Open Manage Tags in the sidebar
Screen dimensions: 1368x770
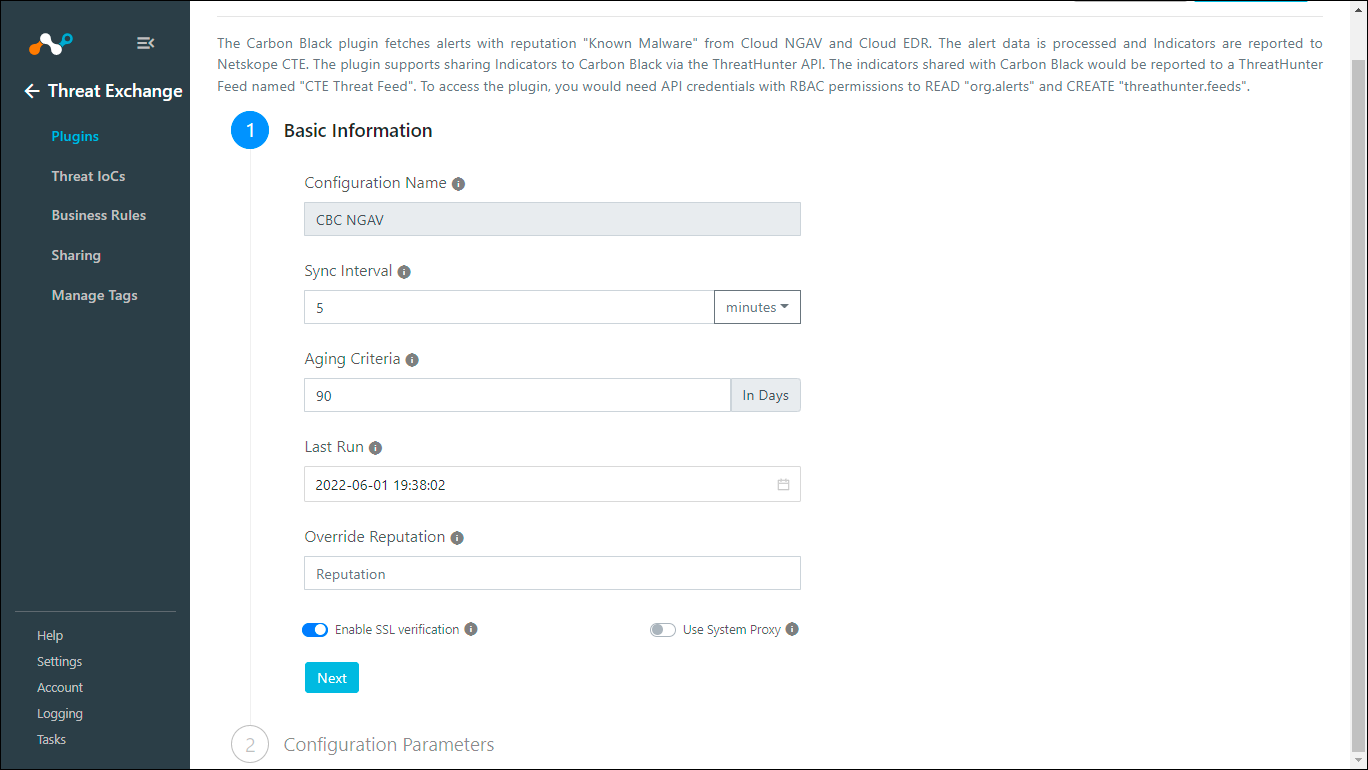click(95, 295)
